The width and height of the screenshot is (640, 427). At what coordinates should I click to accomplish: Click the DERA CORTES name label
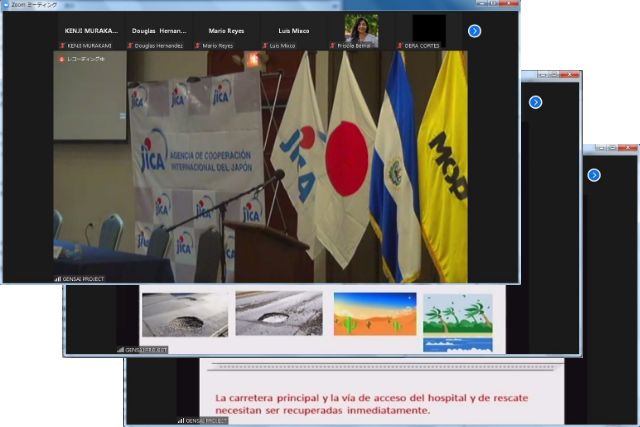(422, 46)
